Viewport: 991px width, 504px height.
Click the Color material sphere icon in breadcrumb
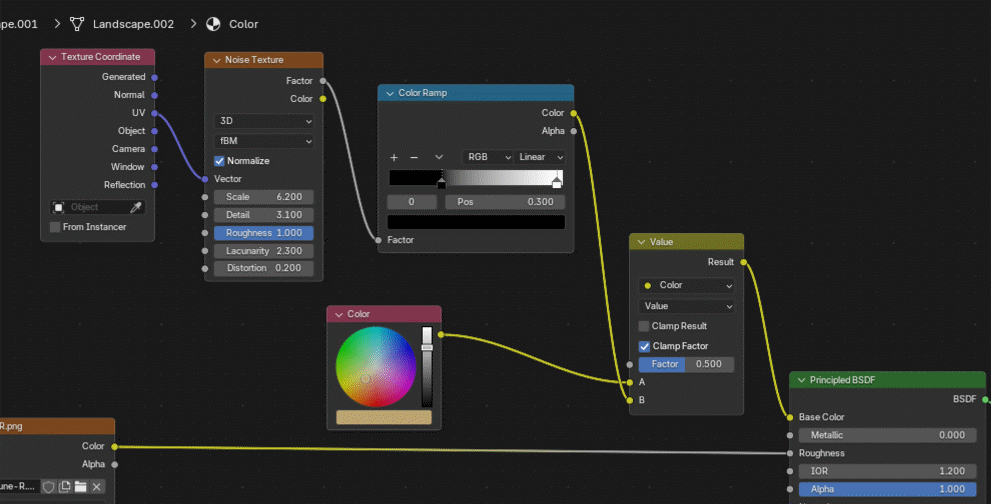pos(214,24)
